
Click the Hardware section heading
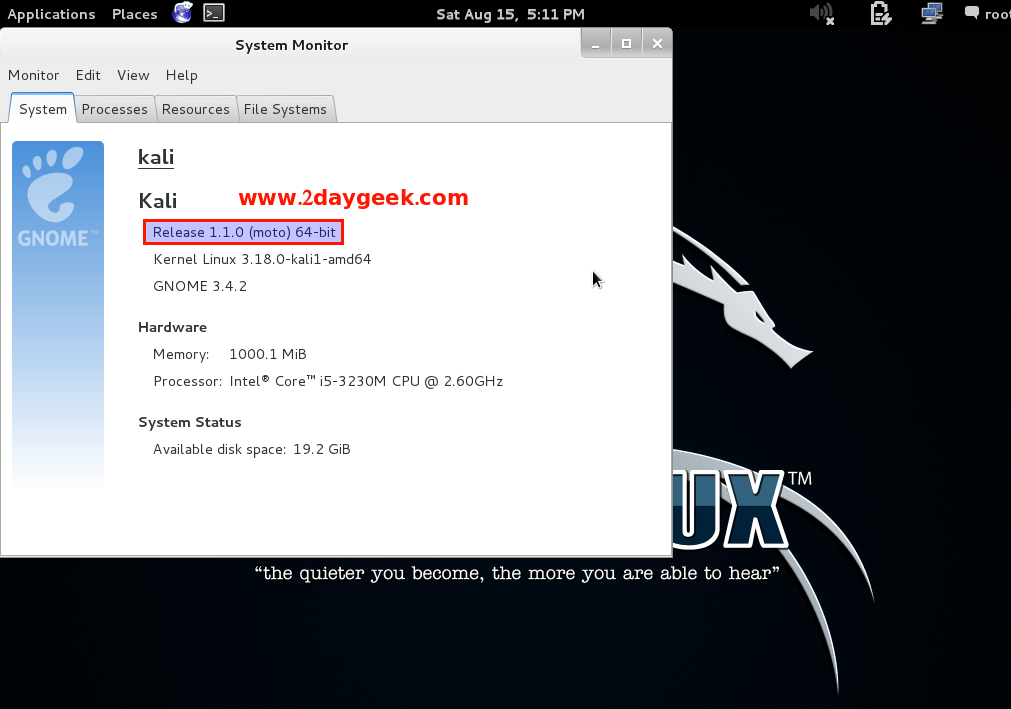[172, 327]
